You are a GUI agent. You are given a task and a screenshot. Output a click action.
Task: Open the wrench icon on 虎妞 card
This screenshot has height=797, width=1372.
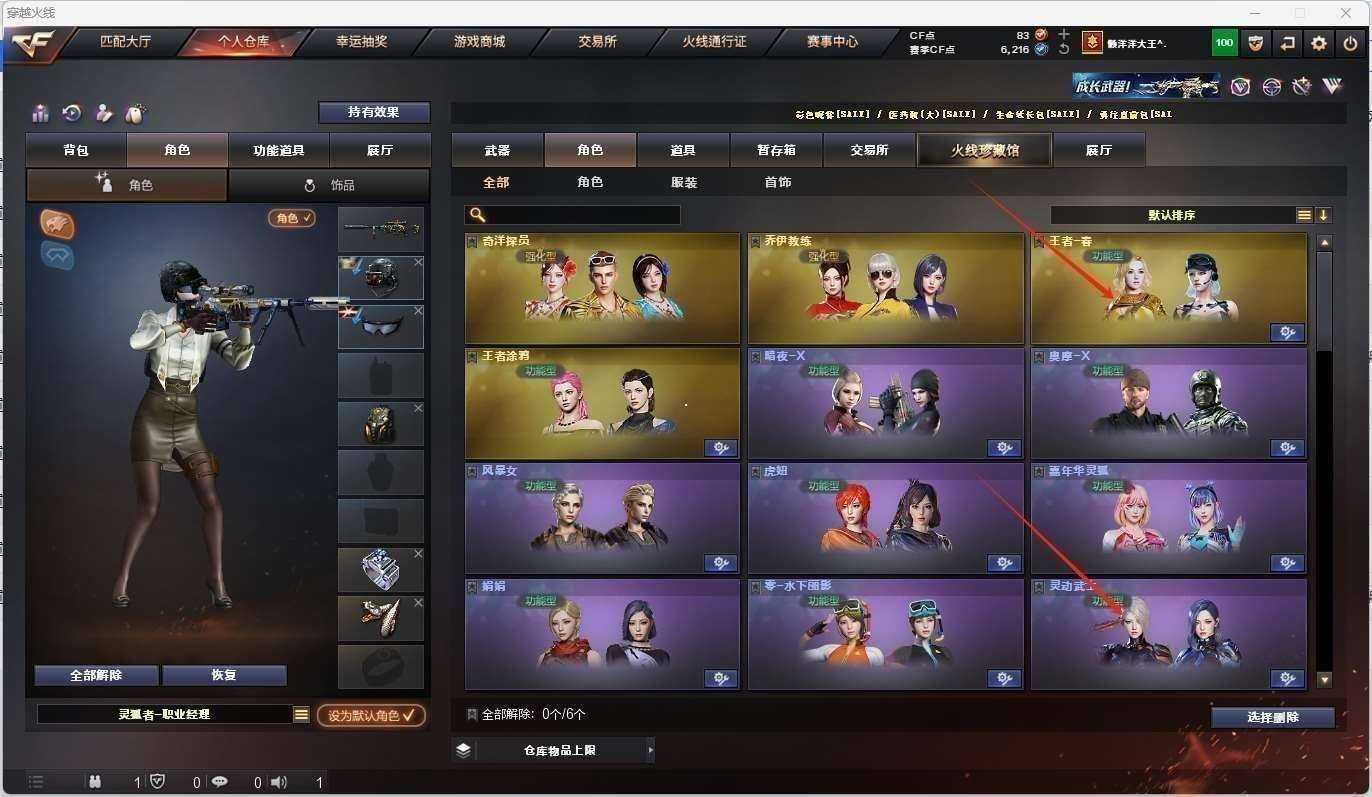click(x=1004, y=563)
